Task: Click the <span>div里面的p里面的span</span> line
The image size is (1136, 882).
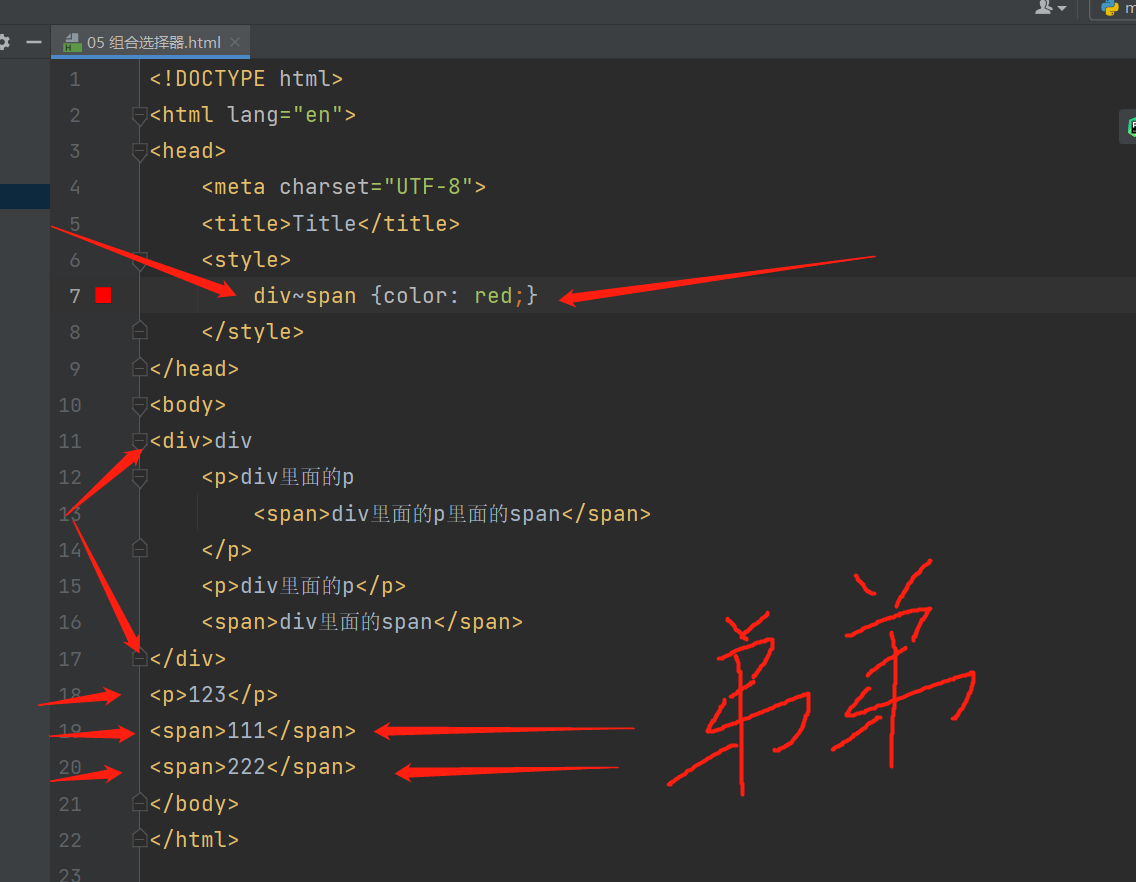Action: tap(452, 514)
